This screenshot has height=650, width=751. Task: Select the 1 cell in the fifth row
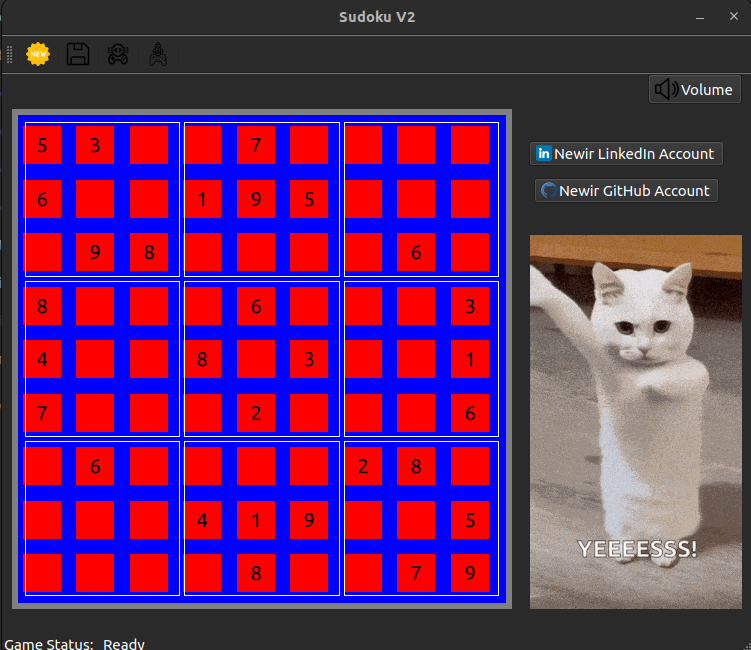(470, 359)
